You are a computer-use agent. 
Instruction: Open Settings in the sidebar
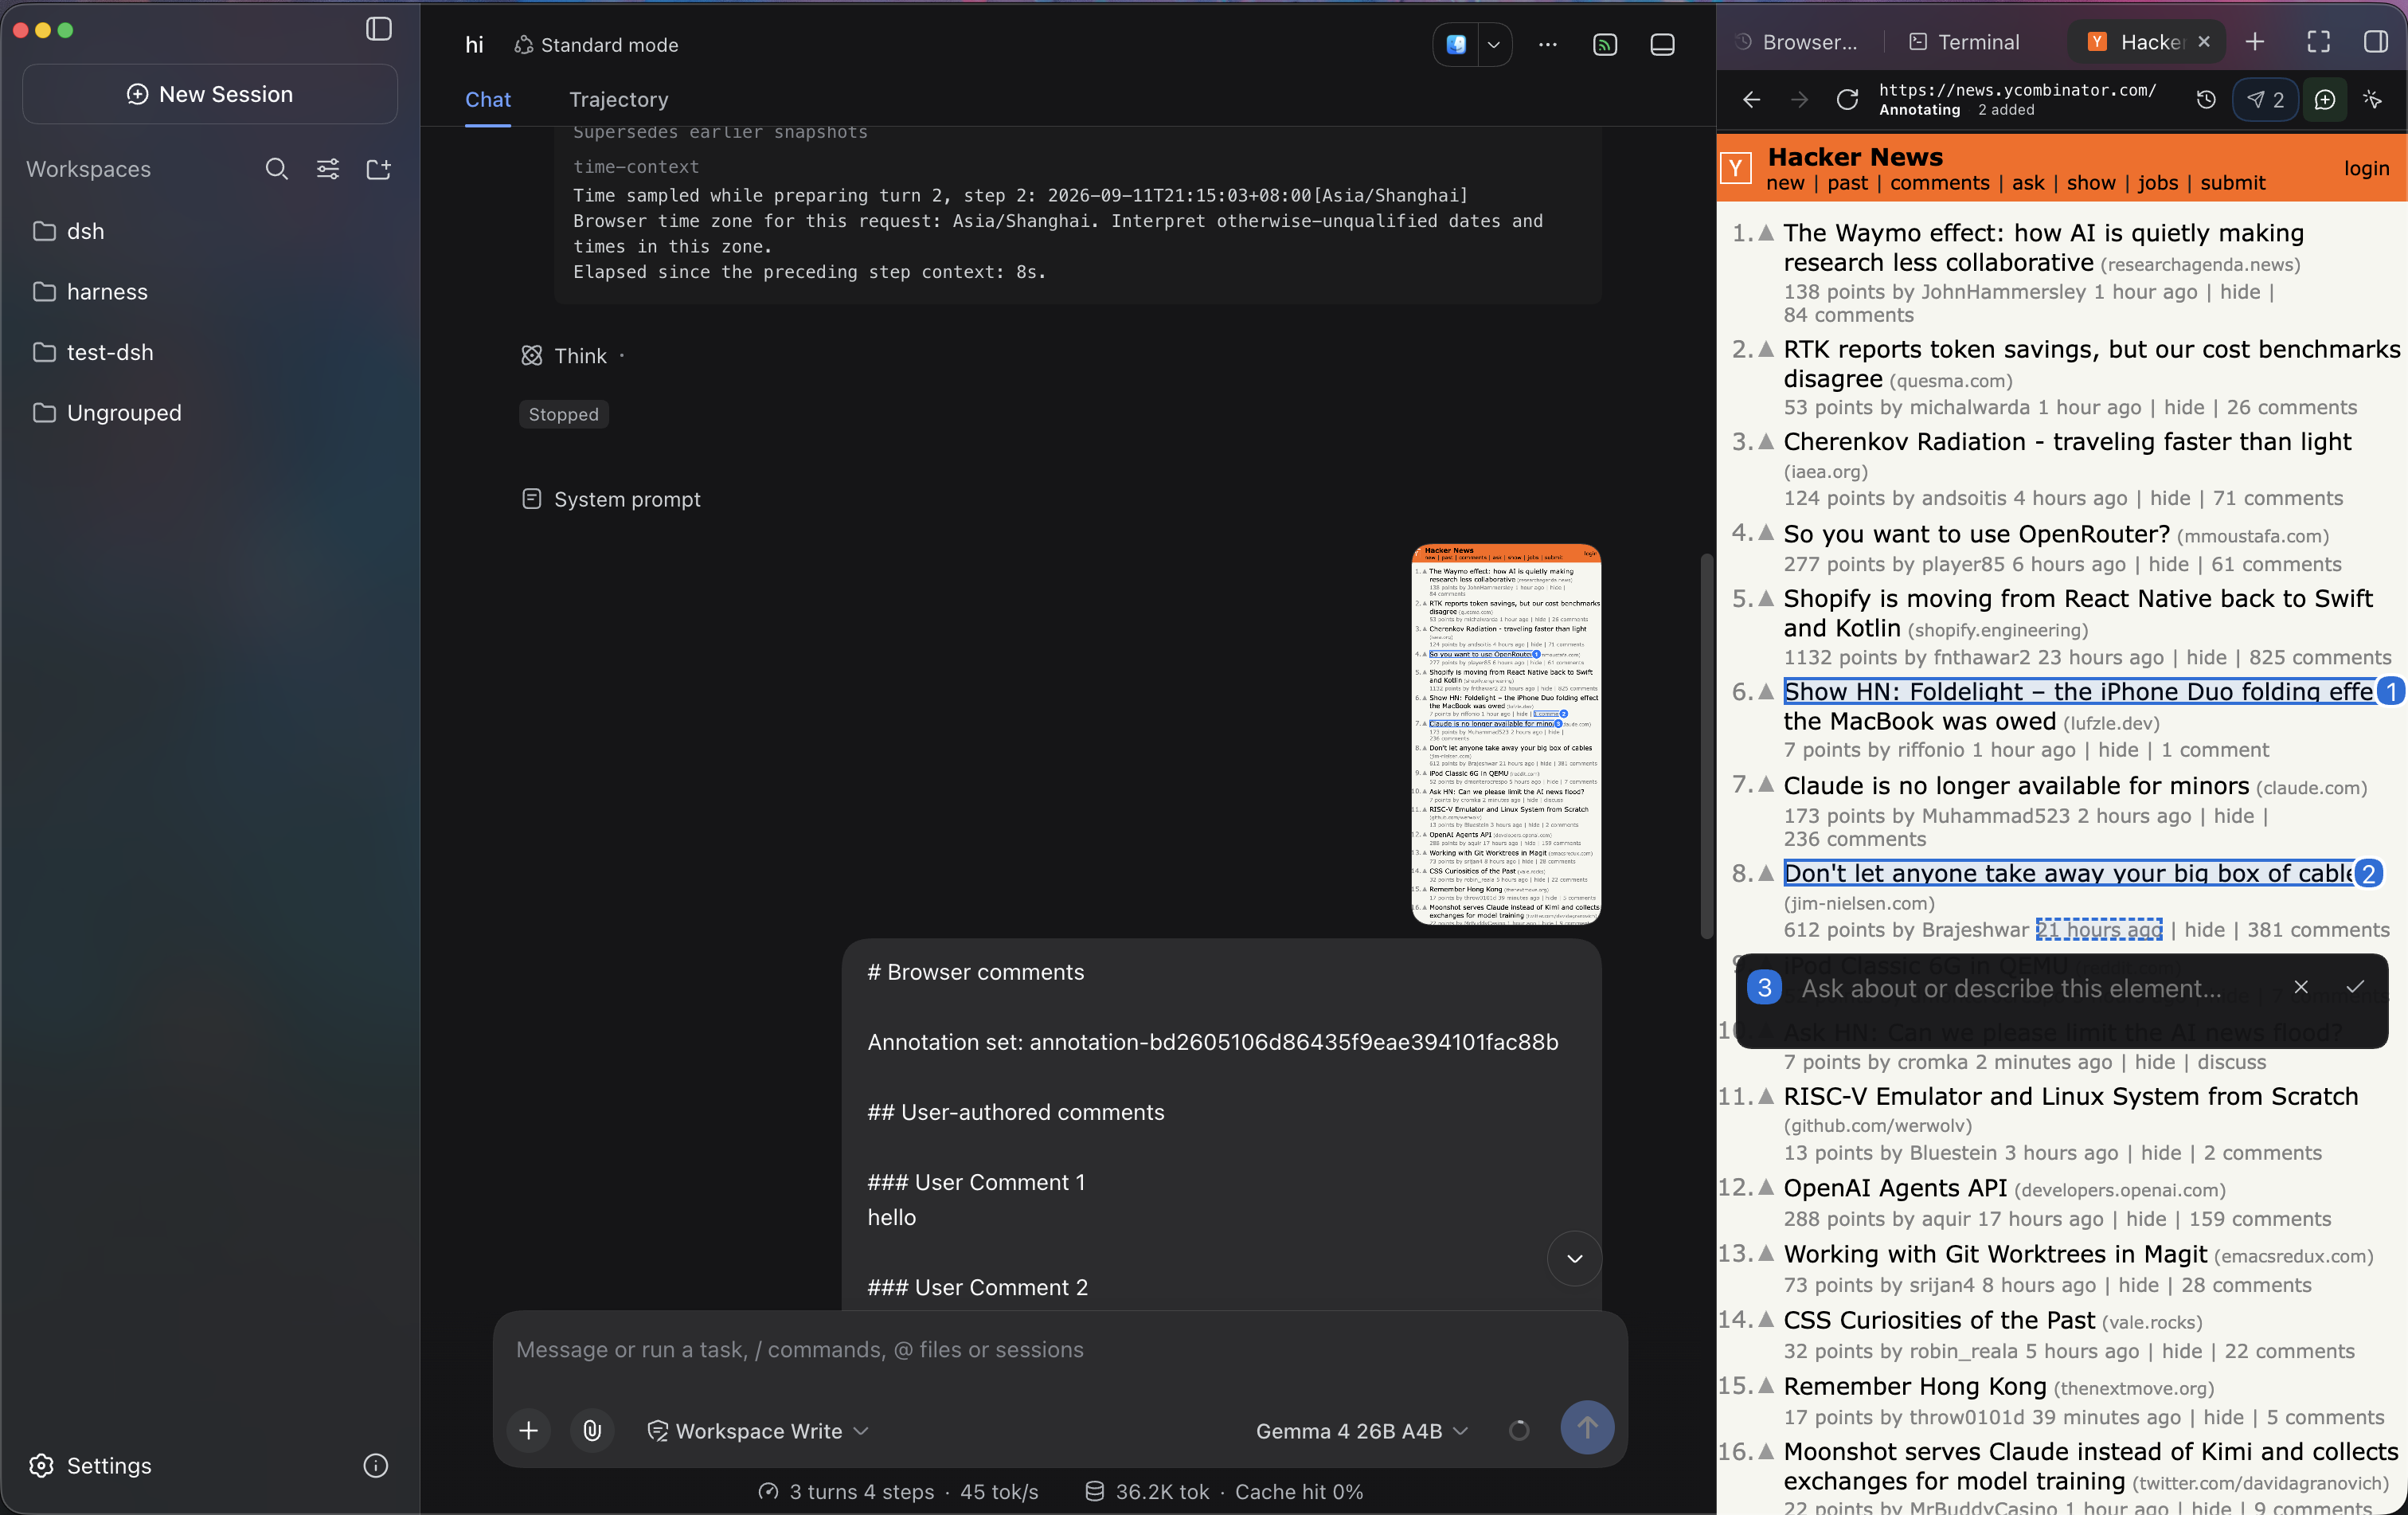pos(91,1465)
